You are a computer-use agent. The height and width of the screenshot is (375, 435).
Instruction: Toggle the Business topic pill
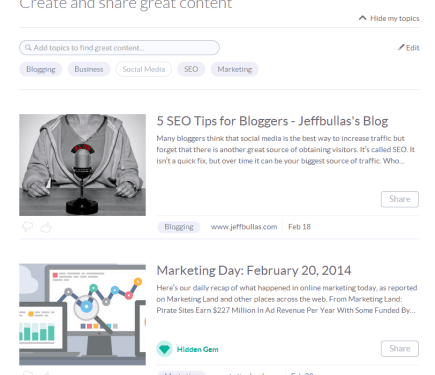coord(89,69)
